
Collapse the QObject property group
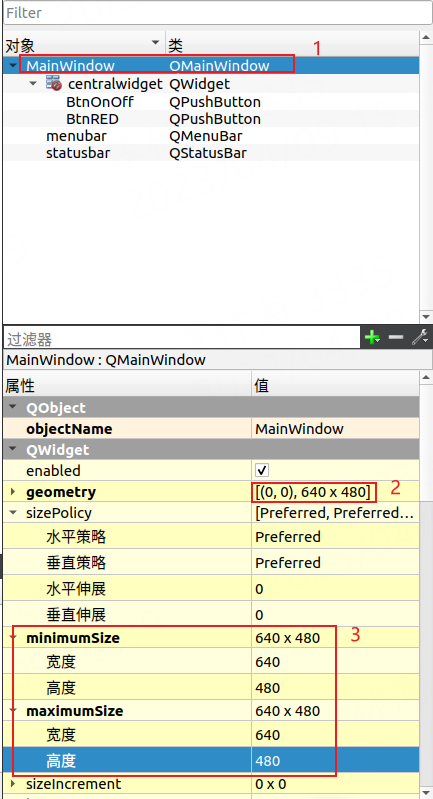(x=13, y=408)
